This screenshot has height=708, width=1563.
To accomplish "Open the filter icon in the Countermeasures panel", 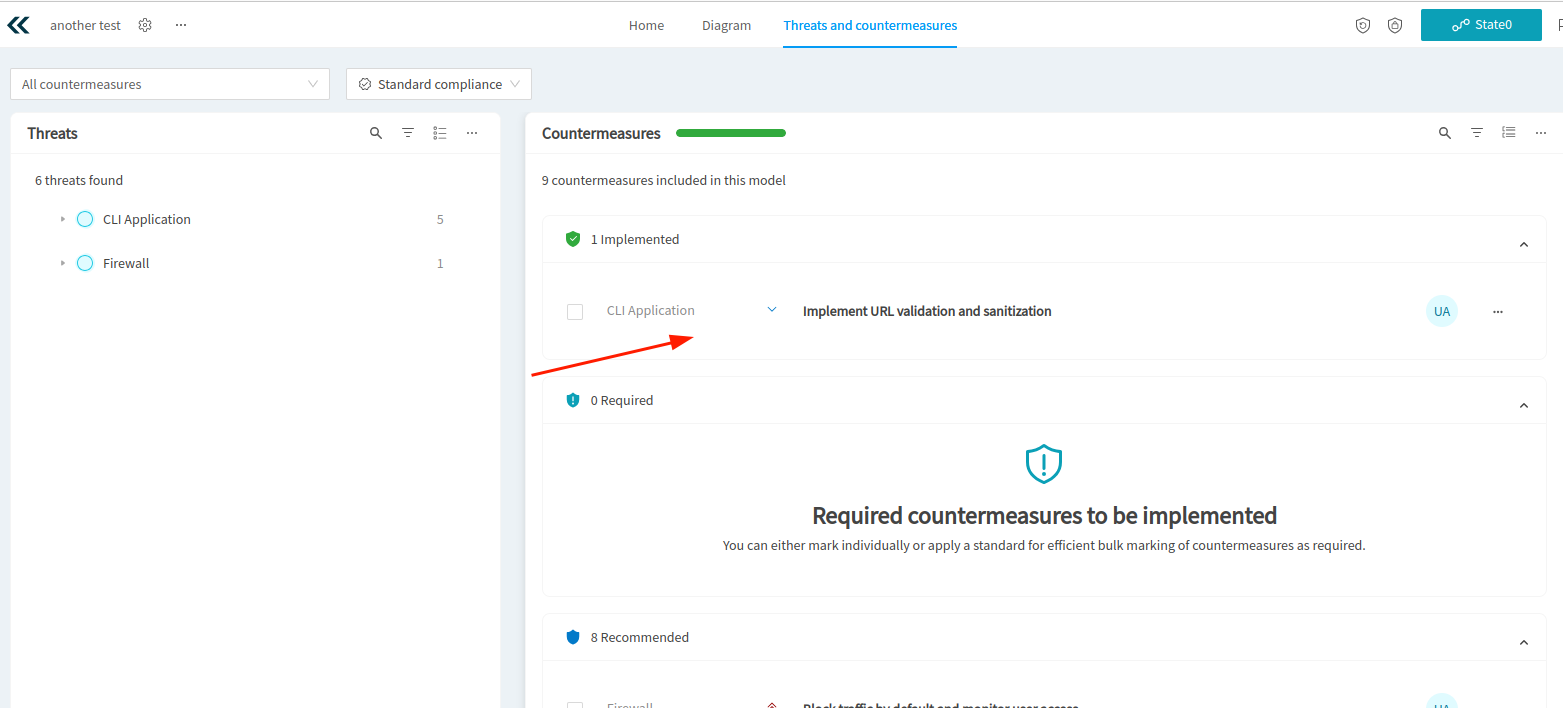I will point(1477,133).
